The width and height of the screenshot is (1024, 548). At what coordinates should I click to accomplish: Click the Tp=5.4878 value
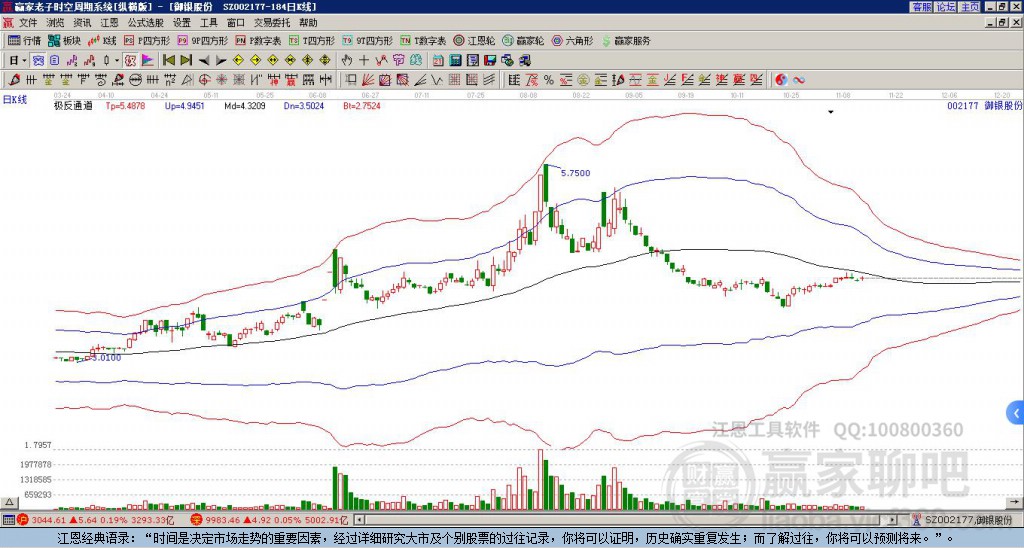click(127, 105)
